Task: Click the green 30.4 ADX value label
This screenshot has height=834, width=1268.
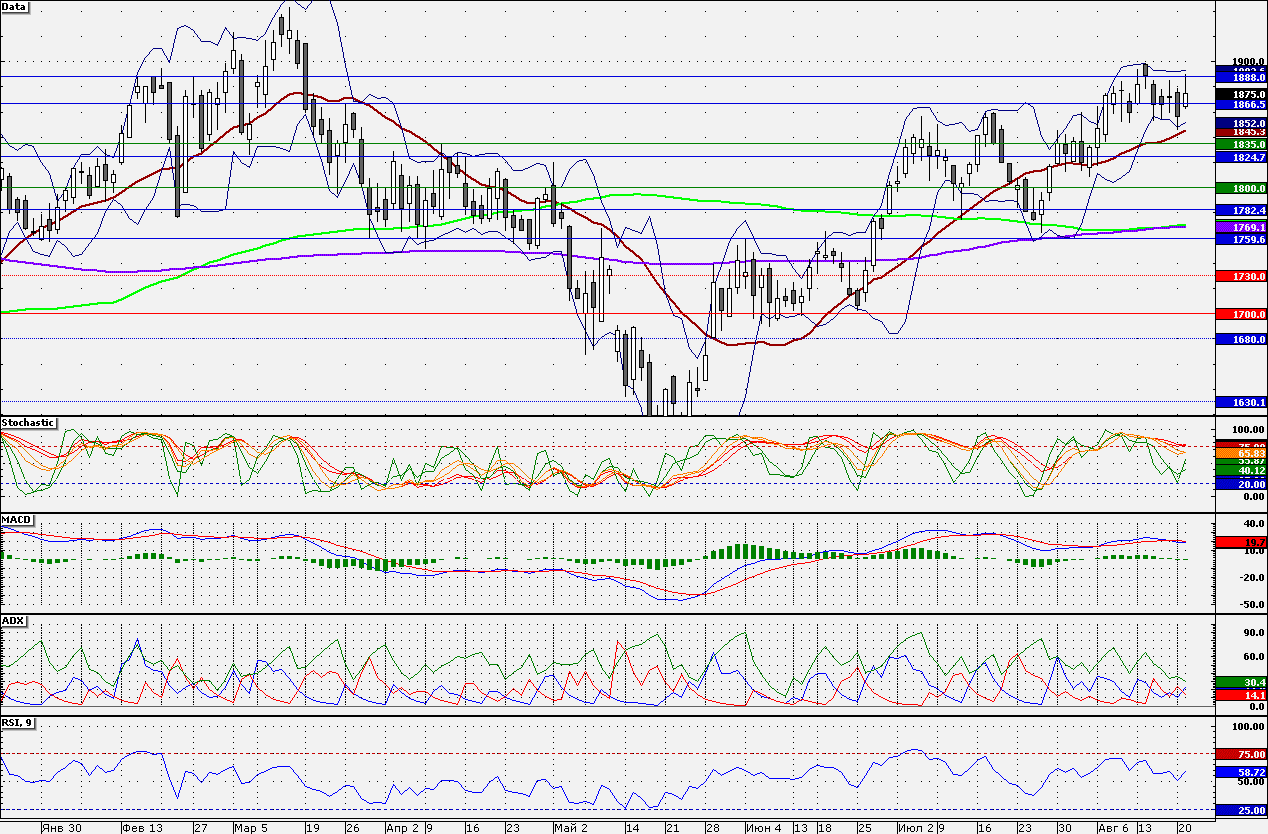Action: tap(1240, 682)
